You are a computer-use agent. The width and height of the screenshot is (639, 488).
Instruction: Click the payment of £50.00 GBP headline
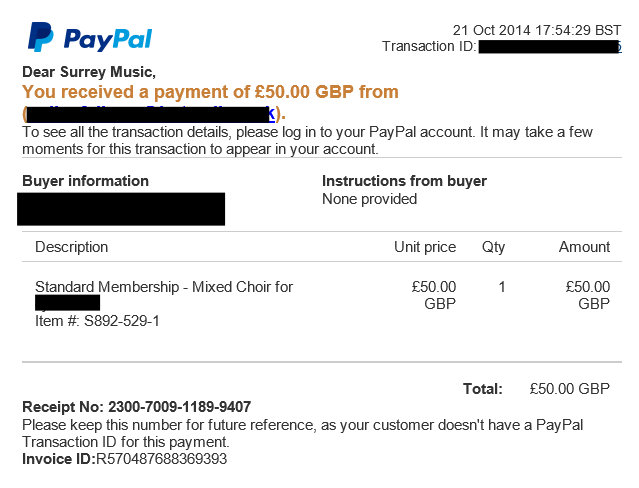210,92
